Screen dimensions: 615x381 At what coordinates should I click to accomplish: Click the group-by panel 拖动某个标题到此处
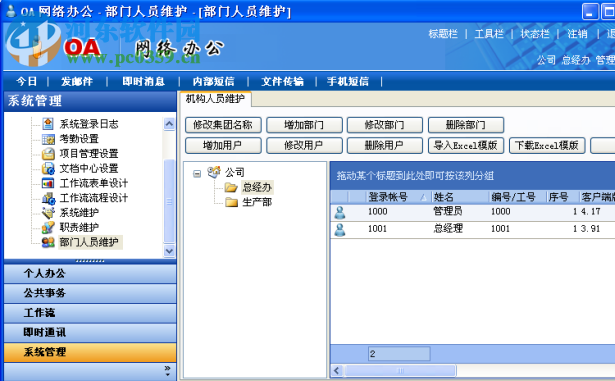point(415,176)
